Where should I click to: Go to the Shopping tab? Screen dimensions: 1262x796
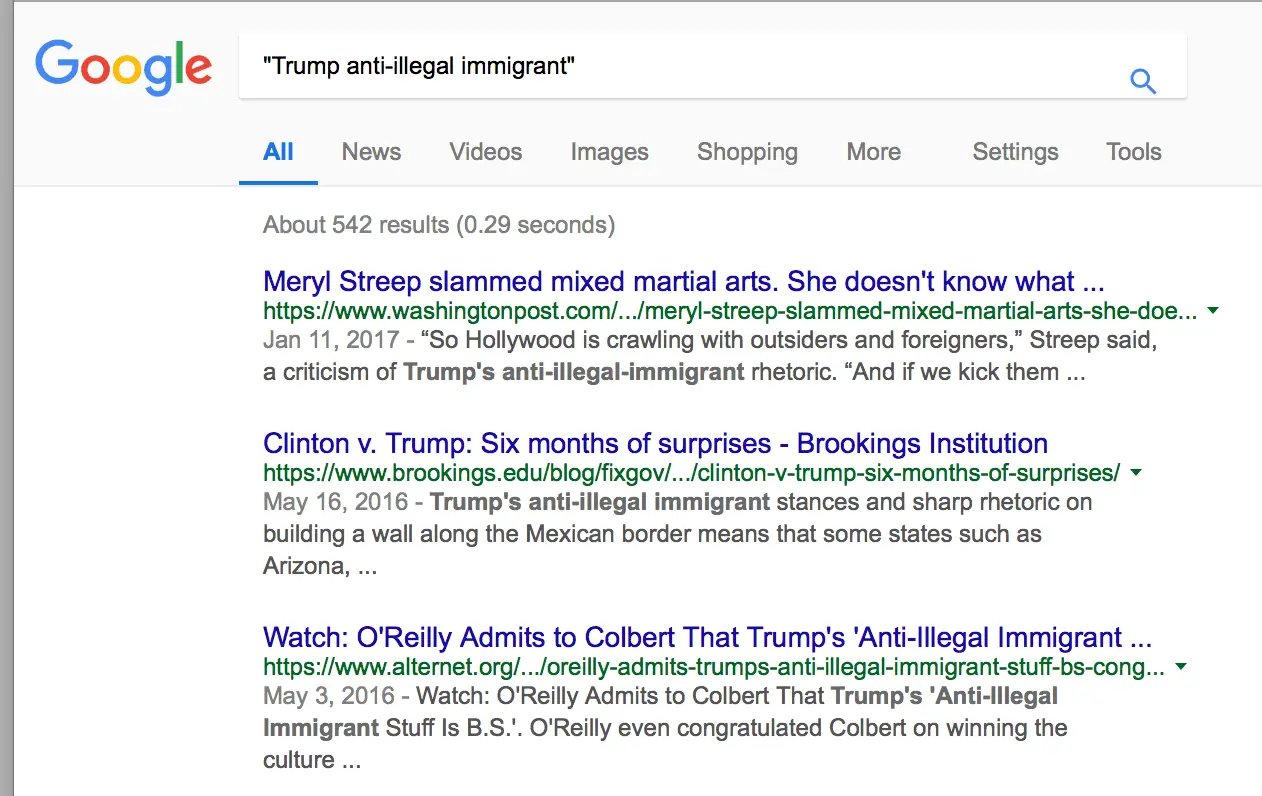pyautogui.click(x=747, y=152)
